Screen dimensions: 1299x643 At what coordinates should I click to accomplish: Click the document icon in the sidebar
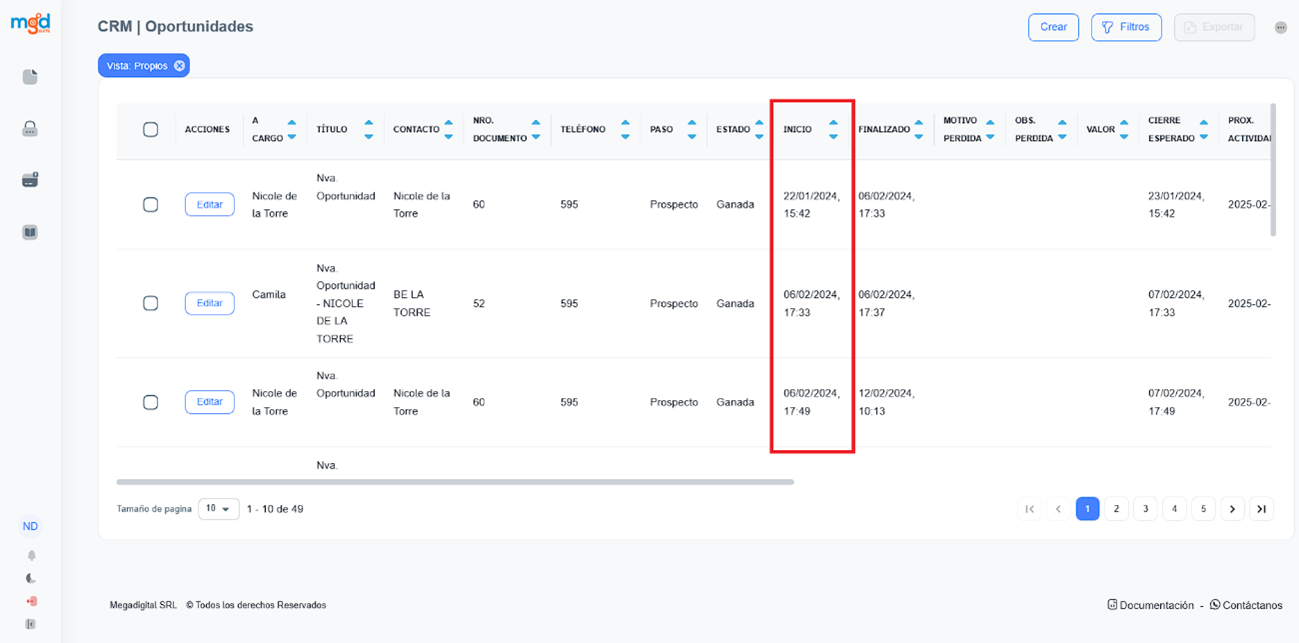(x=30, y=77)
